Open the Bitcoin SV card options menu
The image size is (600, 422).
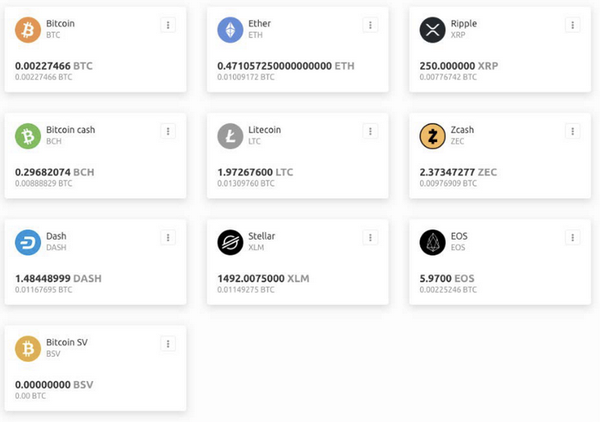coord(168,343)
